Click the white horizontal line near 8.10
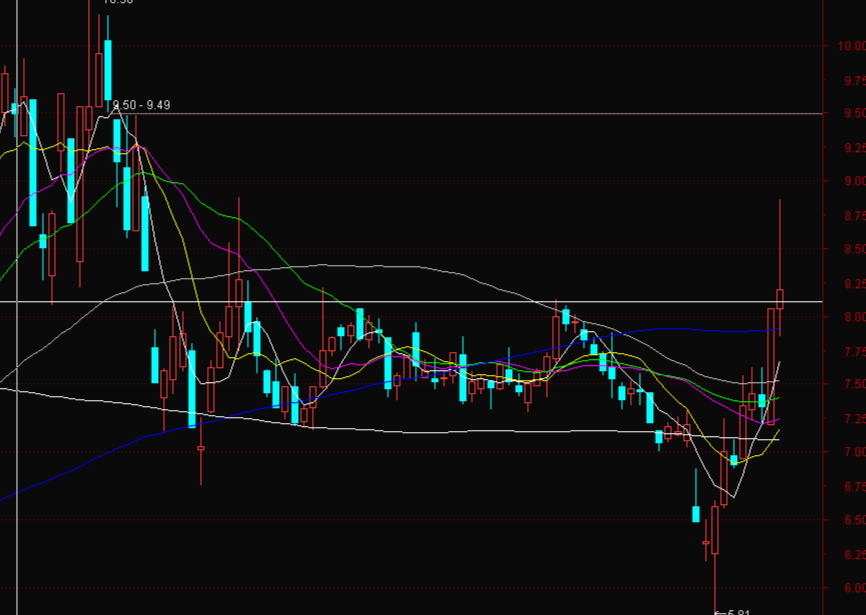Viewport: 866px width, 615px height. pyautogui.click(x=411, y=301)
